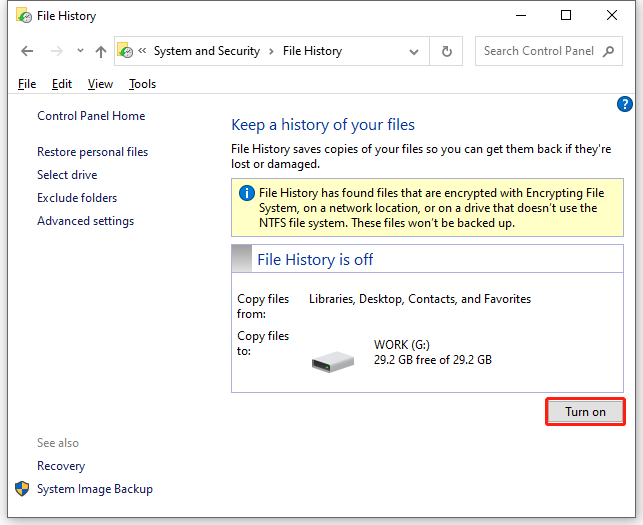
Task: Open the File menu
Action: point(27,84)
